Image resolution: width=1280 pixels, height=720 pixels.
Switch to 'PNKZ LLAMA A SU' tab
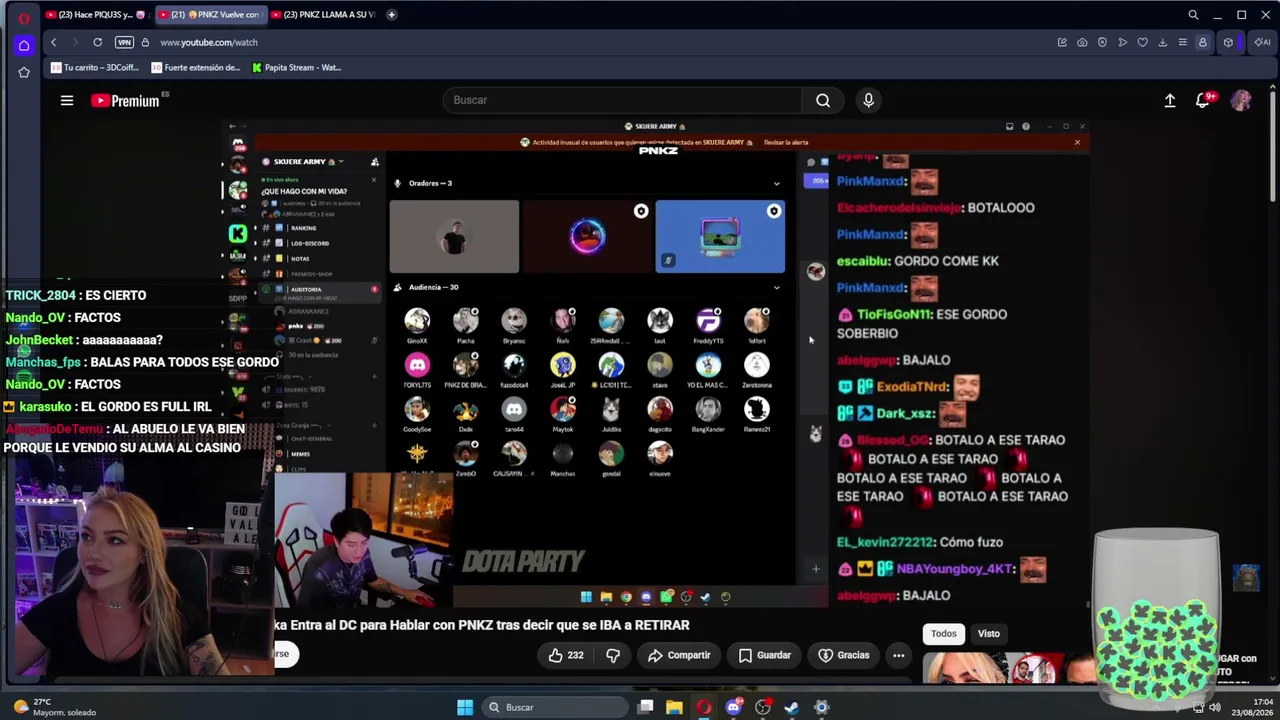coord(322,15)
